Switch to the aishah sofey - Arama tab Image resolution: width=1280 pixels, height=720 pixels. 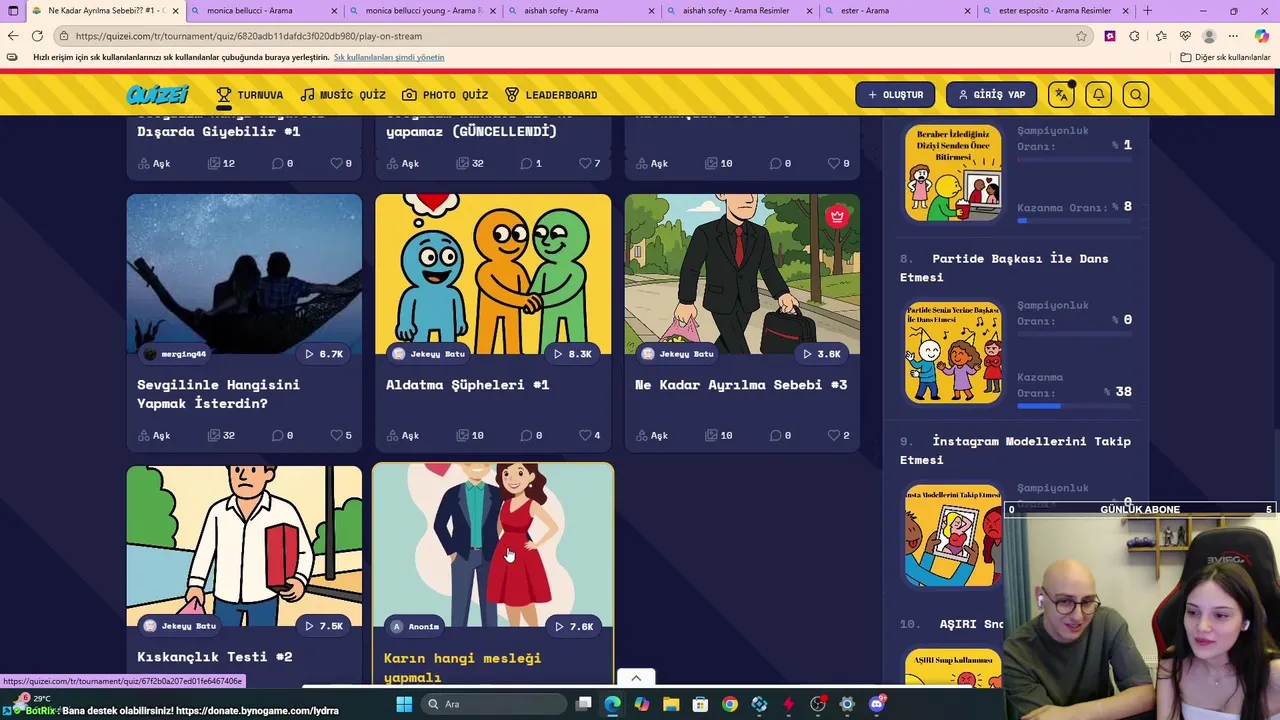click(x=580, y=11)
